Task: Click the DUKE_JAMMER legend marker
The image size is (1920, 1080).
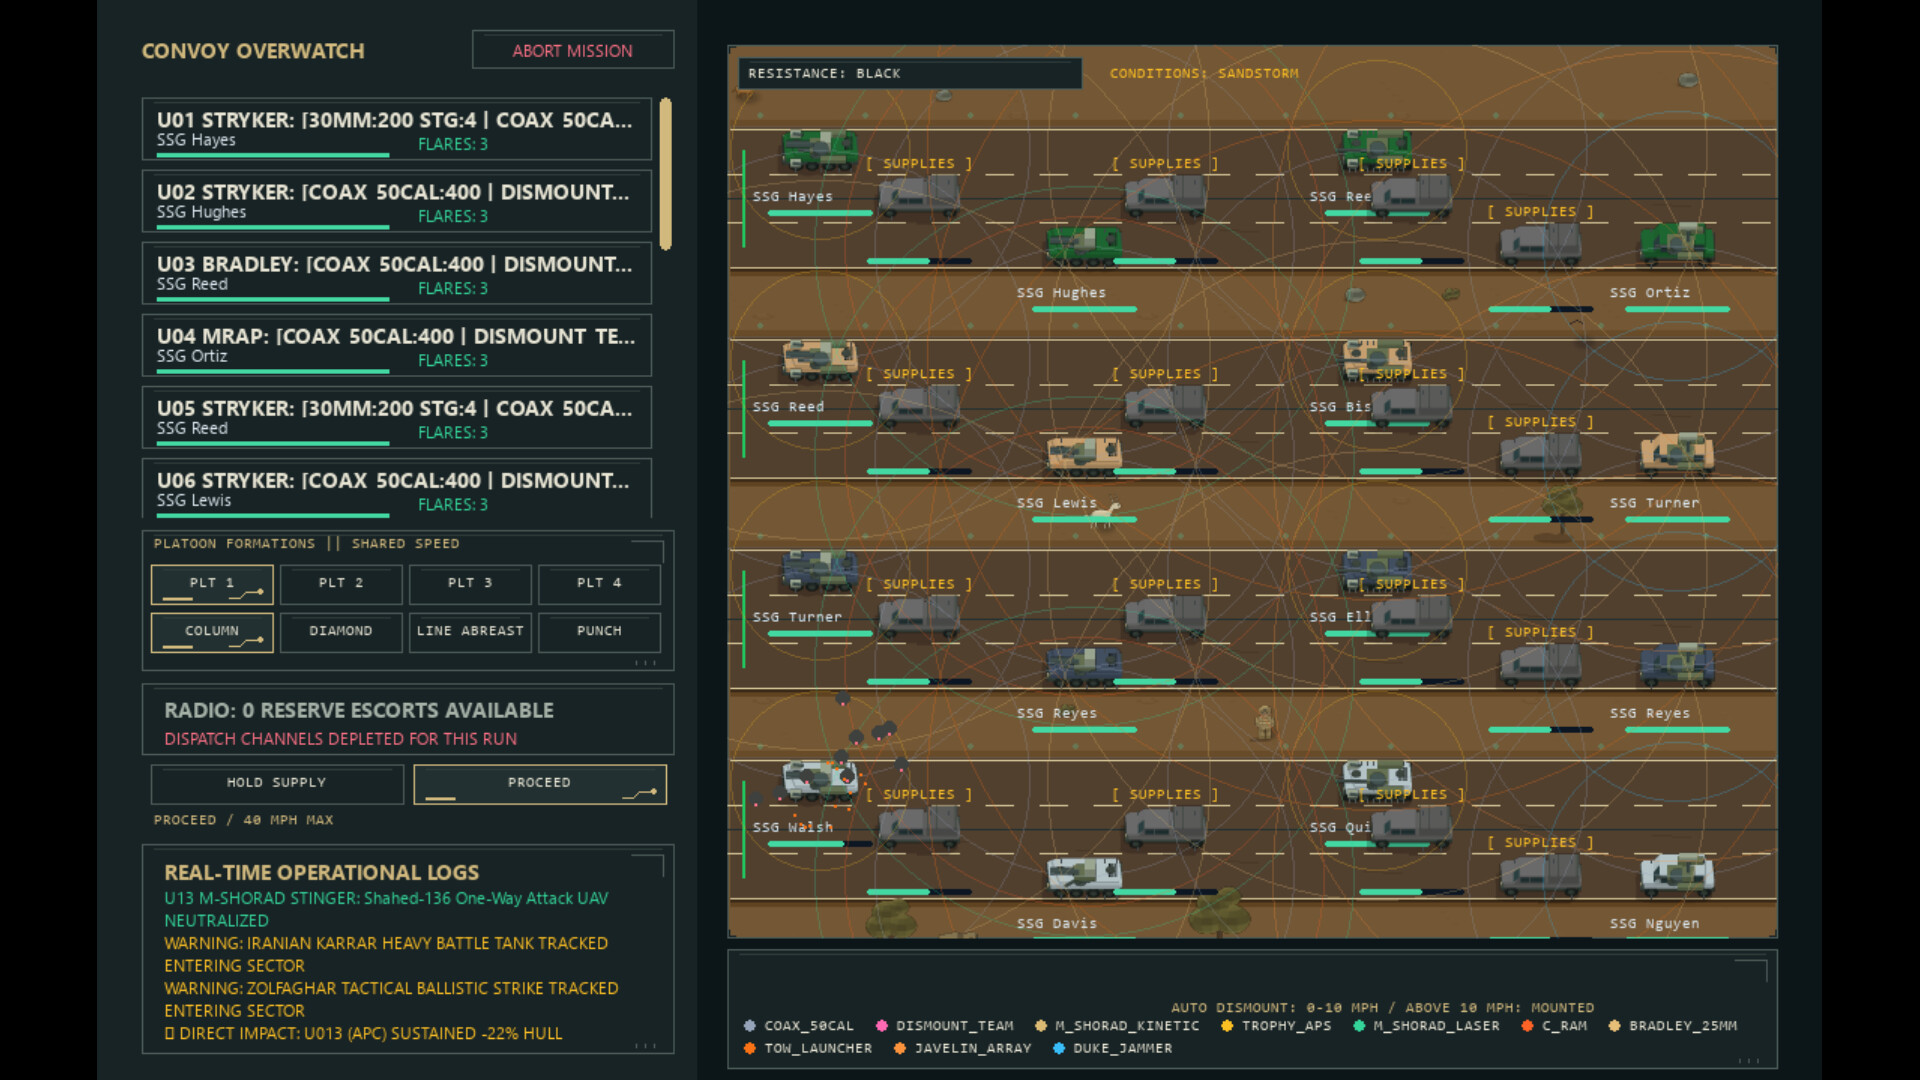Action: click(x=1059, y=1049)
